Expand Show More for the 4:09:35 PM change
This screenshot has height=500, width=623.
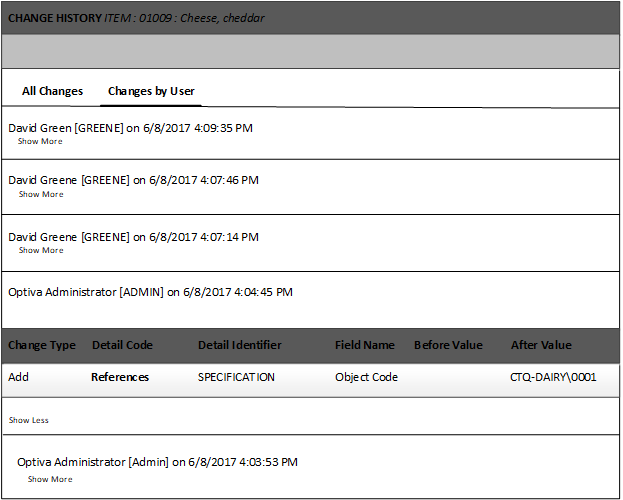(x=40, y=142)
